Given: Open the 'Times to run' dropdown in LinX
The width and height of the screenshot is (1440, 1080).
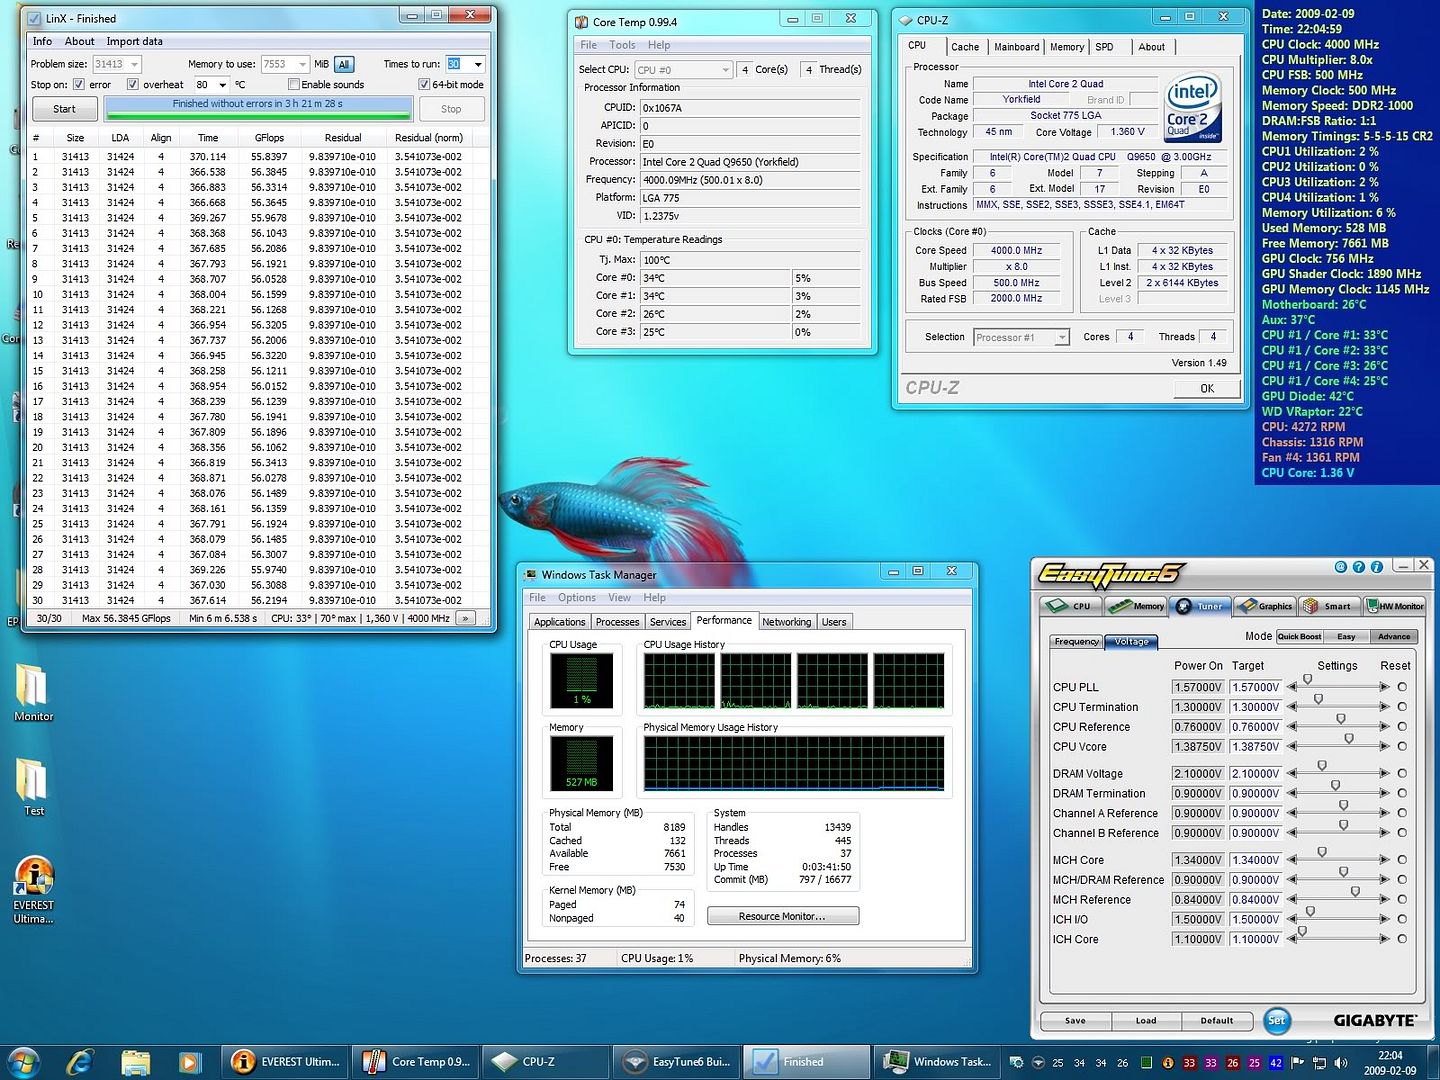Looking at the screenshot, I should tap(478, 64).
